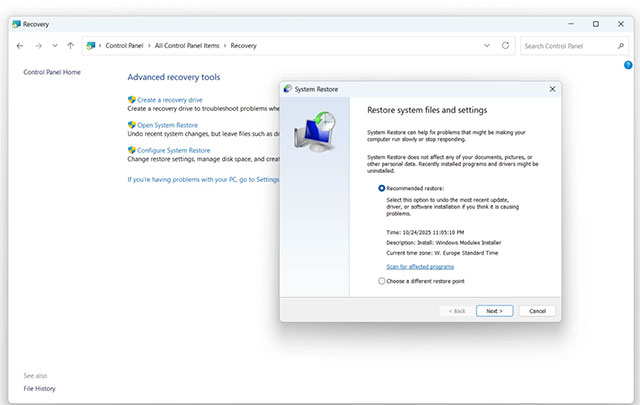Click Next in System Restore
Screen dimensions: 640x405
point(494,311)
